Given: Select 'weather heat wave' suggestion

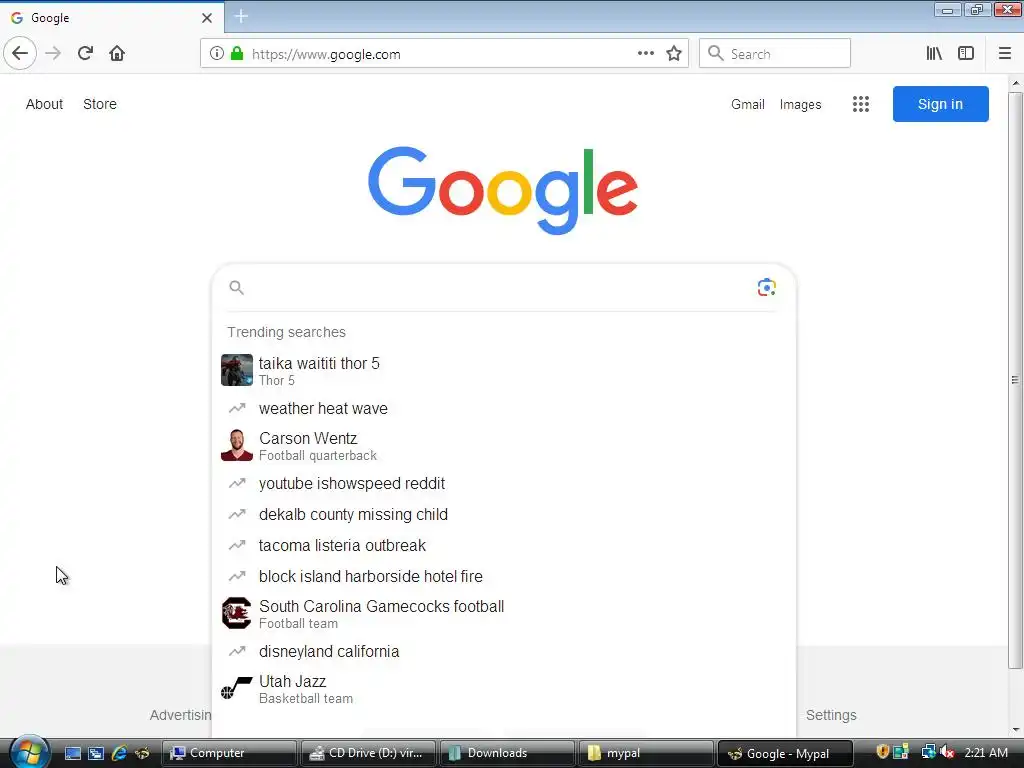Looking at the screenshot, I should 504,408.
